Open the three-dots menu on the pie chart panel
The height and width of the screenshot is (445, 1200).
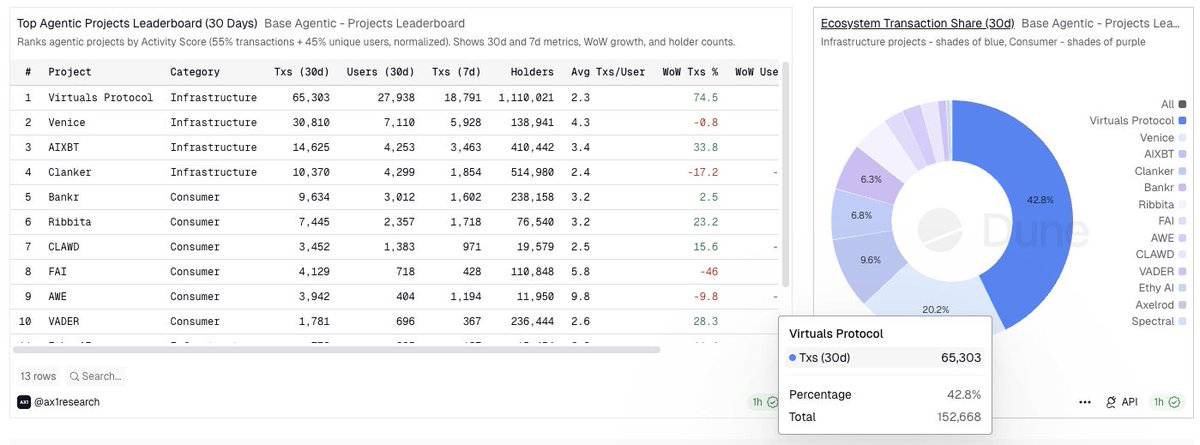point(1085,402)
